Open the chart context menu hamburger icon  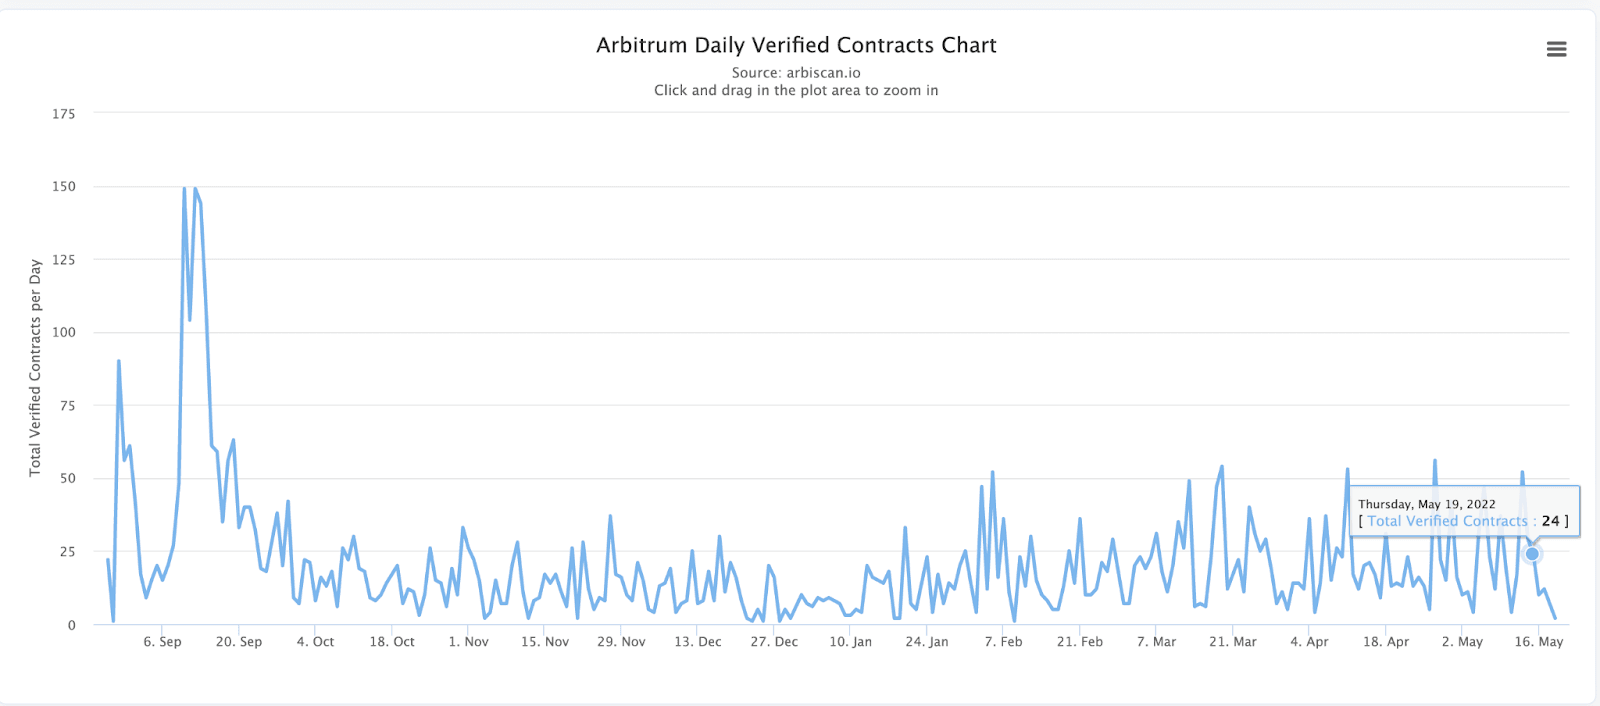click(x=1556, y=48)
